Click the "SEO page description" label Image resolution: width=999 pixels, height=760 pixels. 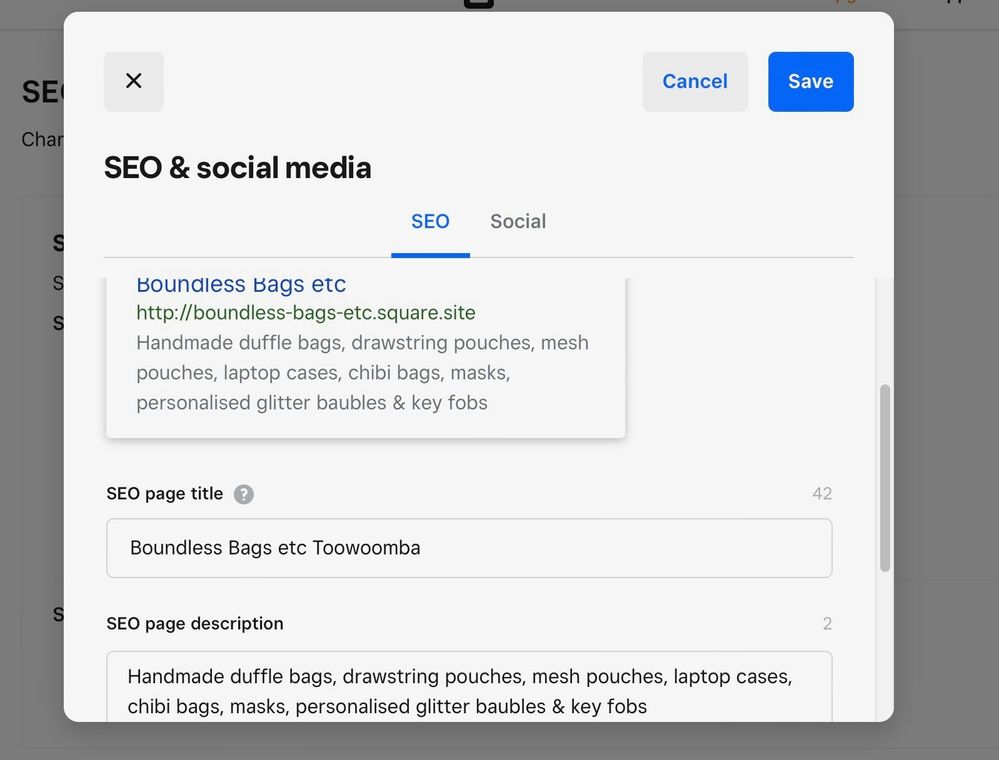[x=195, y=624]
